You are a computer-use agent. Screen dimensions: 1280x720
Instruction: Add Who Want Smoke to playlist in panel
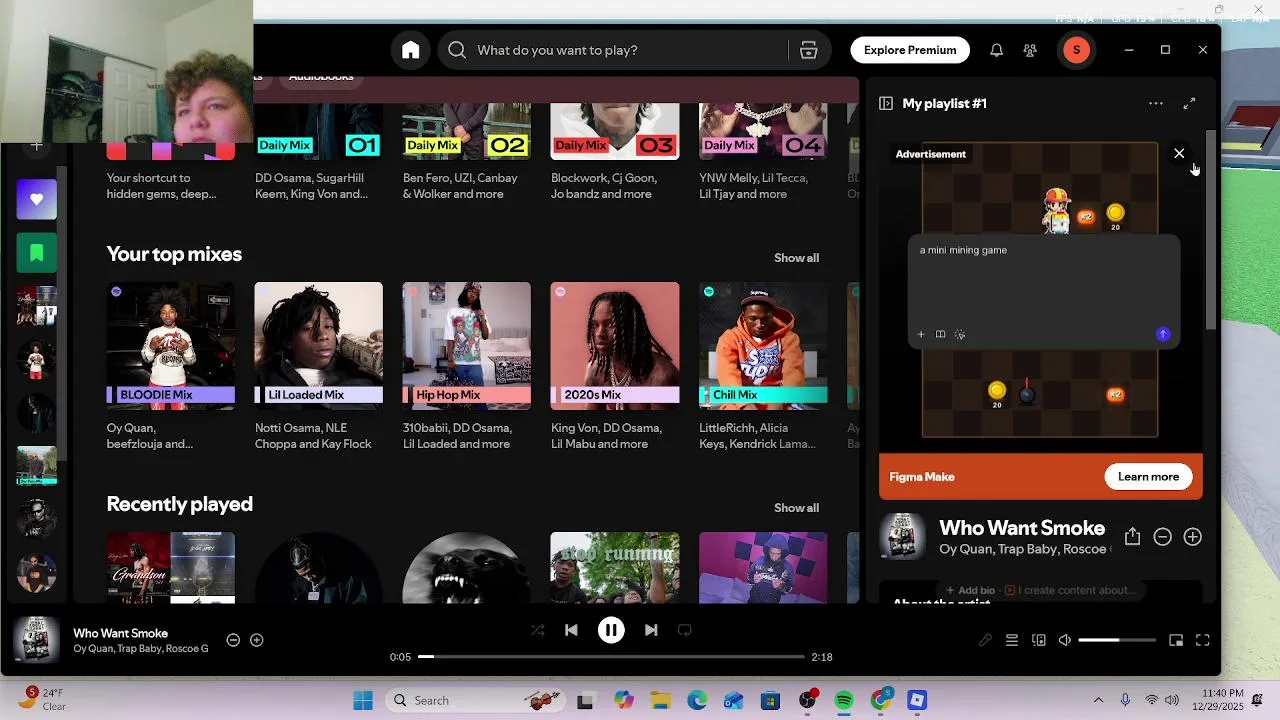(1192, 537)
